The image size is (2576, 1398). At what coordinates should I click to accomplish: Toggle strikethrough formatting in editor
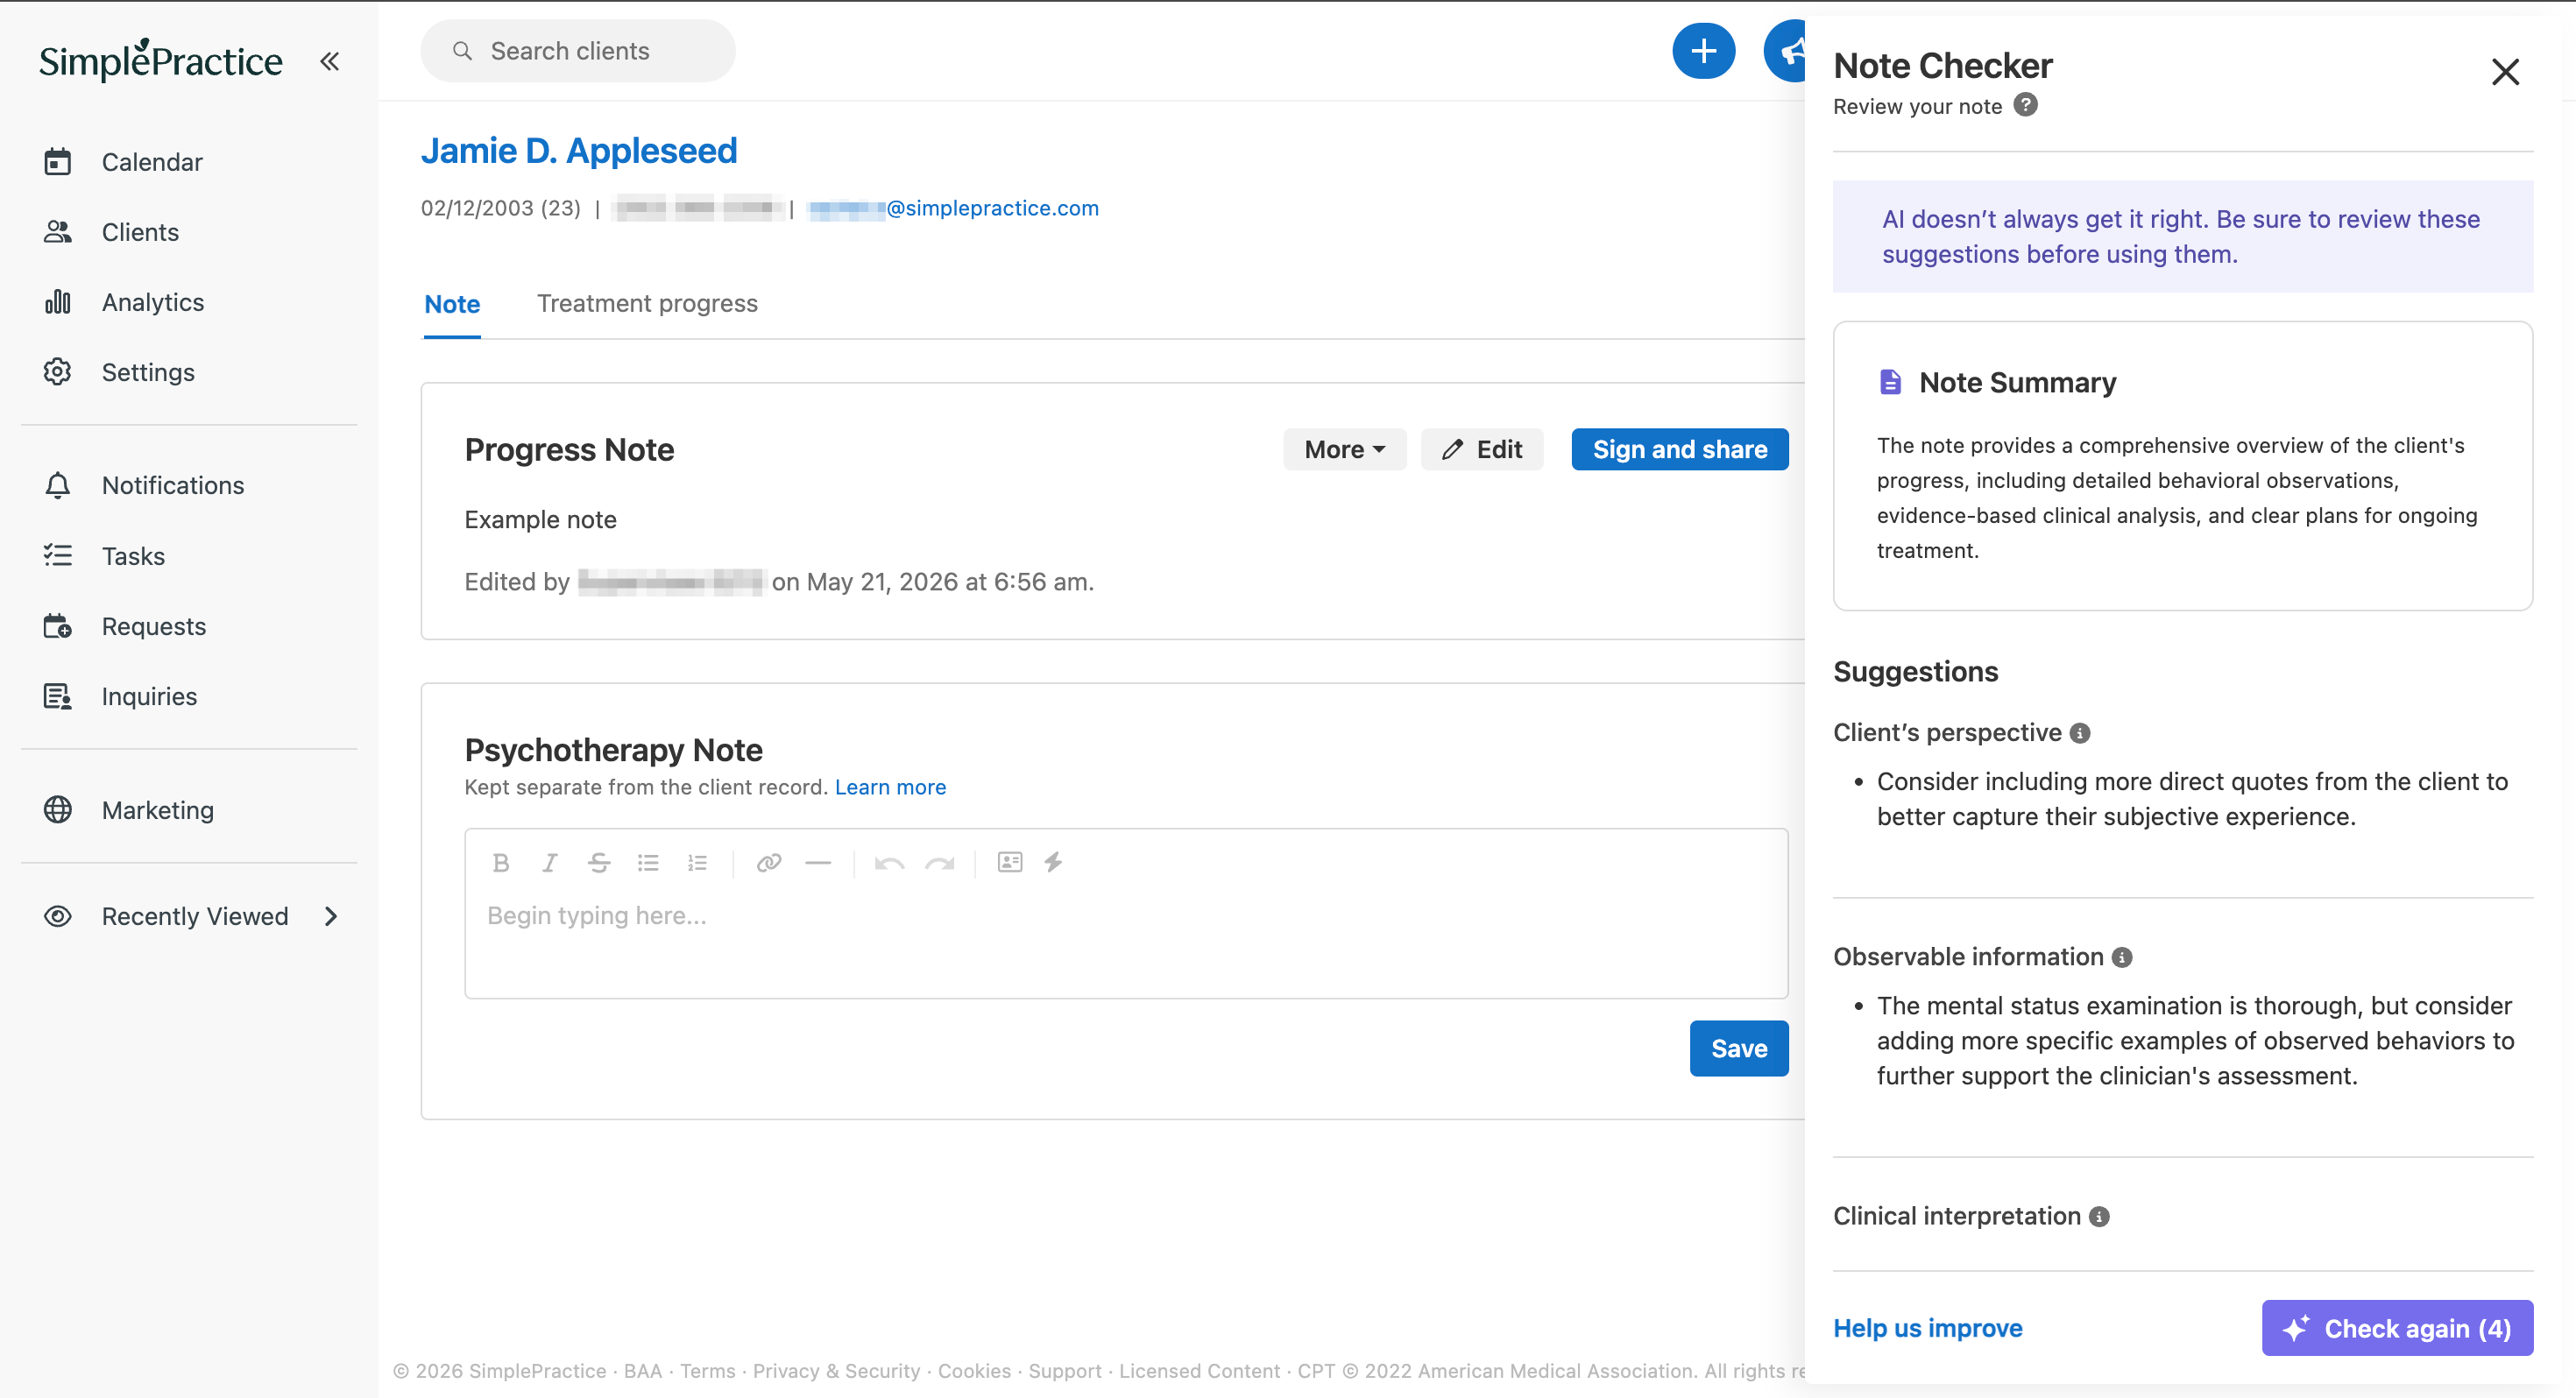tap(599, 862)
